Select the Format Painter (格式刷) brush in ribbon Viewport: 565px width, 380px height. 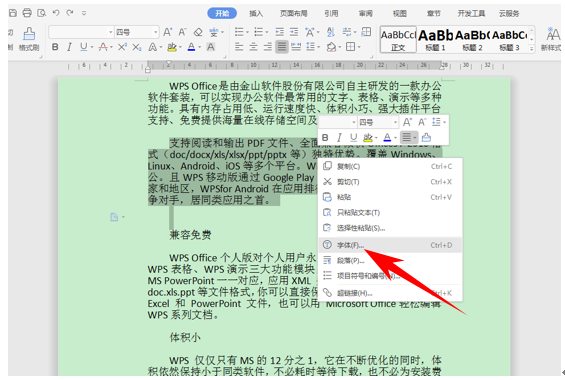click(x=29, y=39)
